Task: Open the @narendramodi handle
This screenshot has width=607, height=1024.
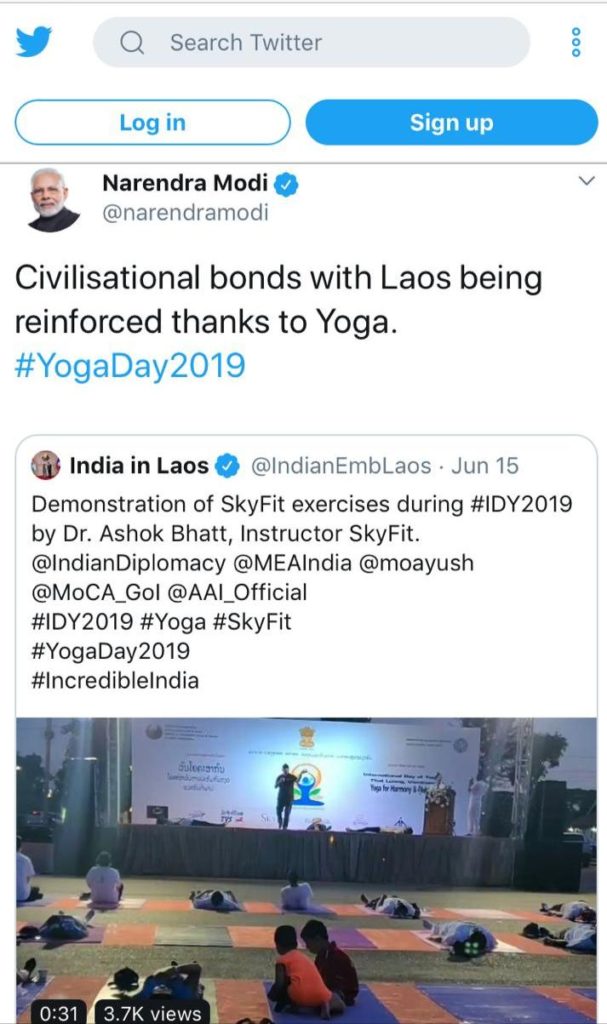Action: click(185, 212)
